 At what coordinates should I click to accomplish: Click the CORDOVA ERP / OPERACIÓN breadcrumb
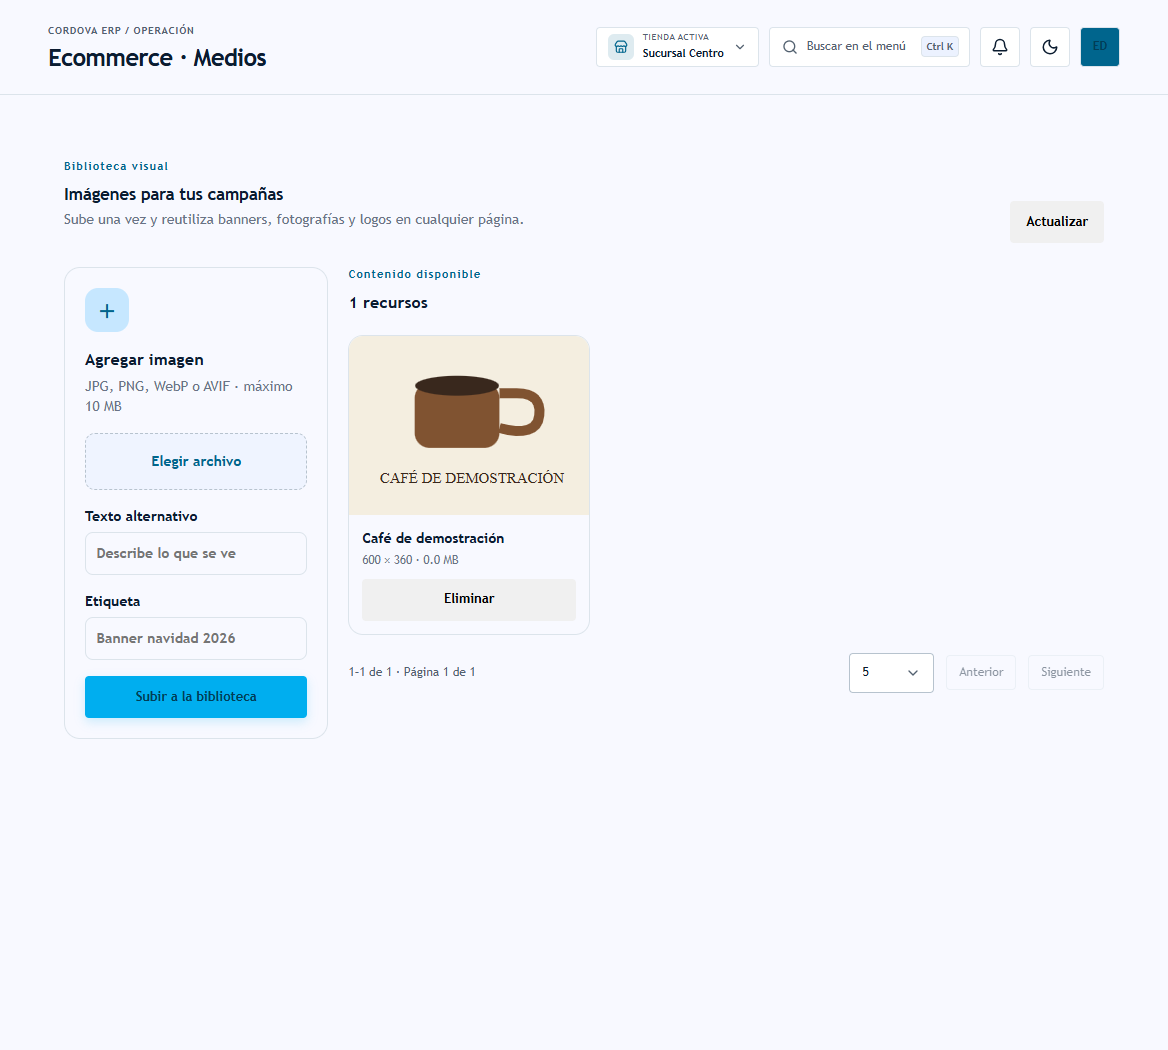tap(121, 31)
